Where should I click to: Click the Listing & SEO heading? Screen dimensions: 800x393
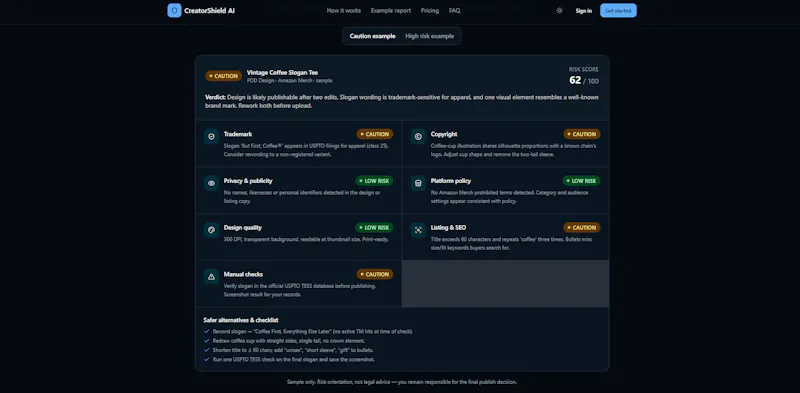click(x=448, y=228)
